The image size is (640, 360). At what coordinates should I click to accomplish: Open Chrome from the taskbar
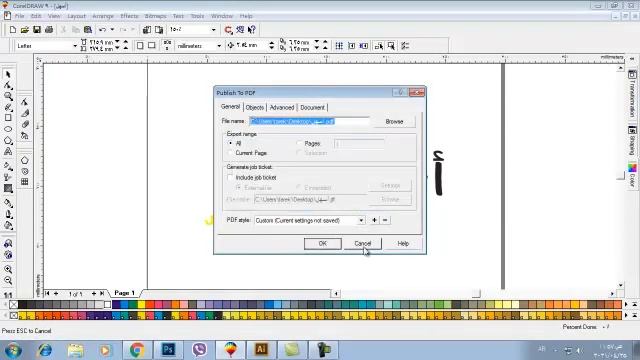137,350
